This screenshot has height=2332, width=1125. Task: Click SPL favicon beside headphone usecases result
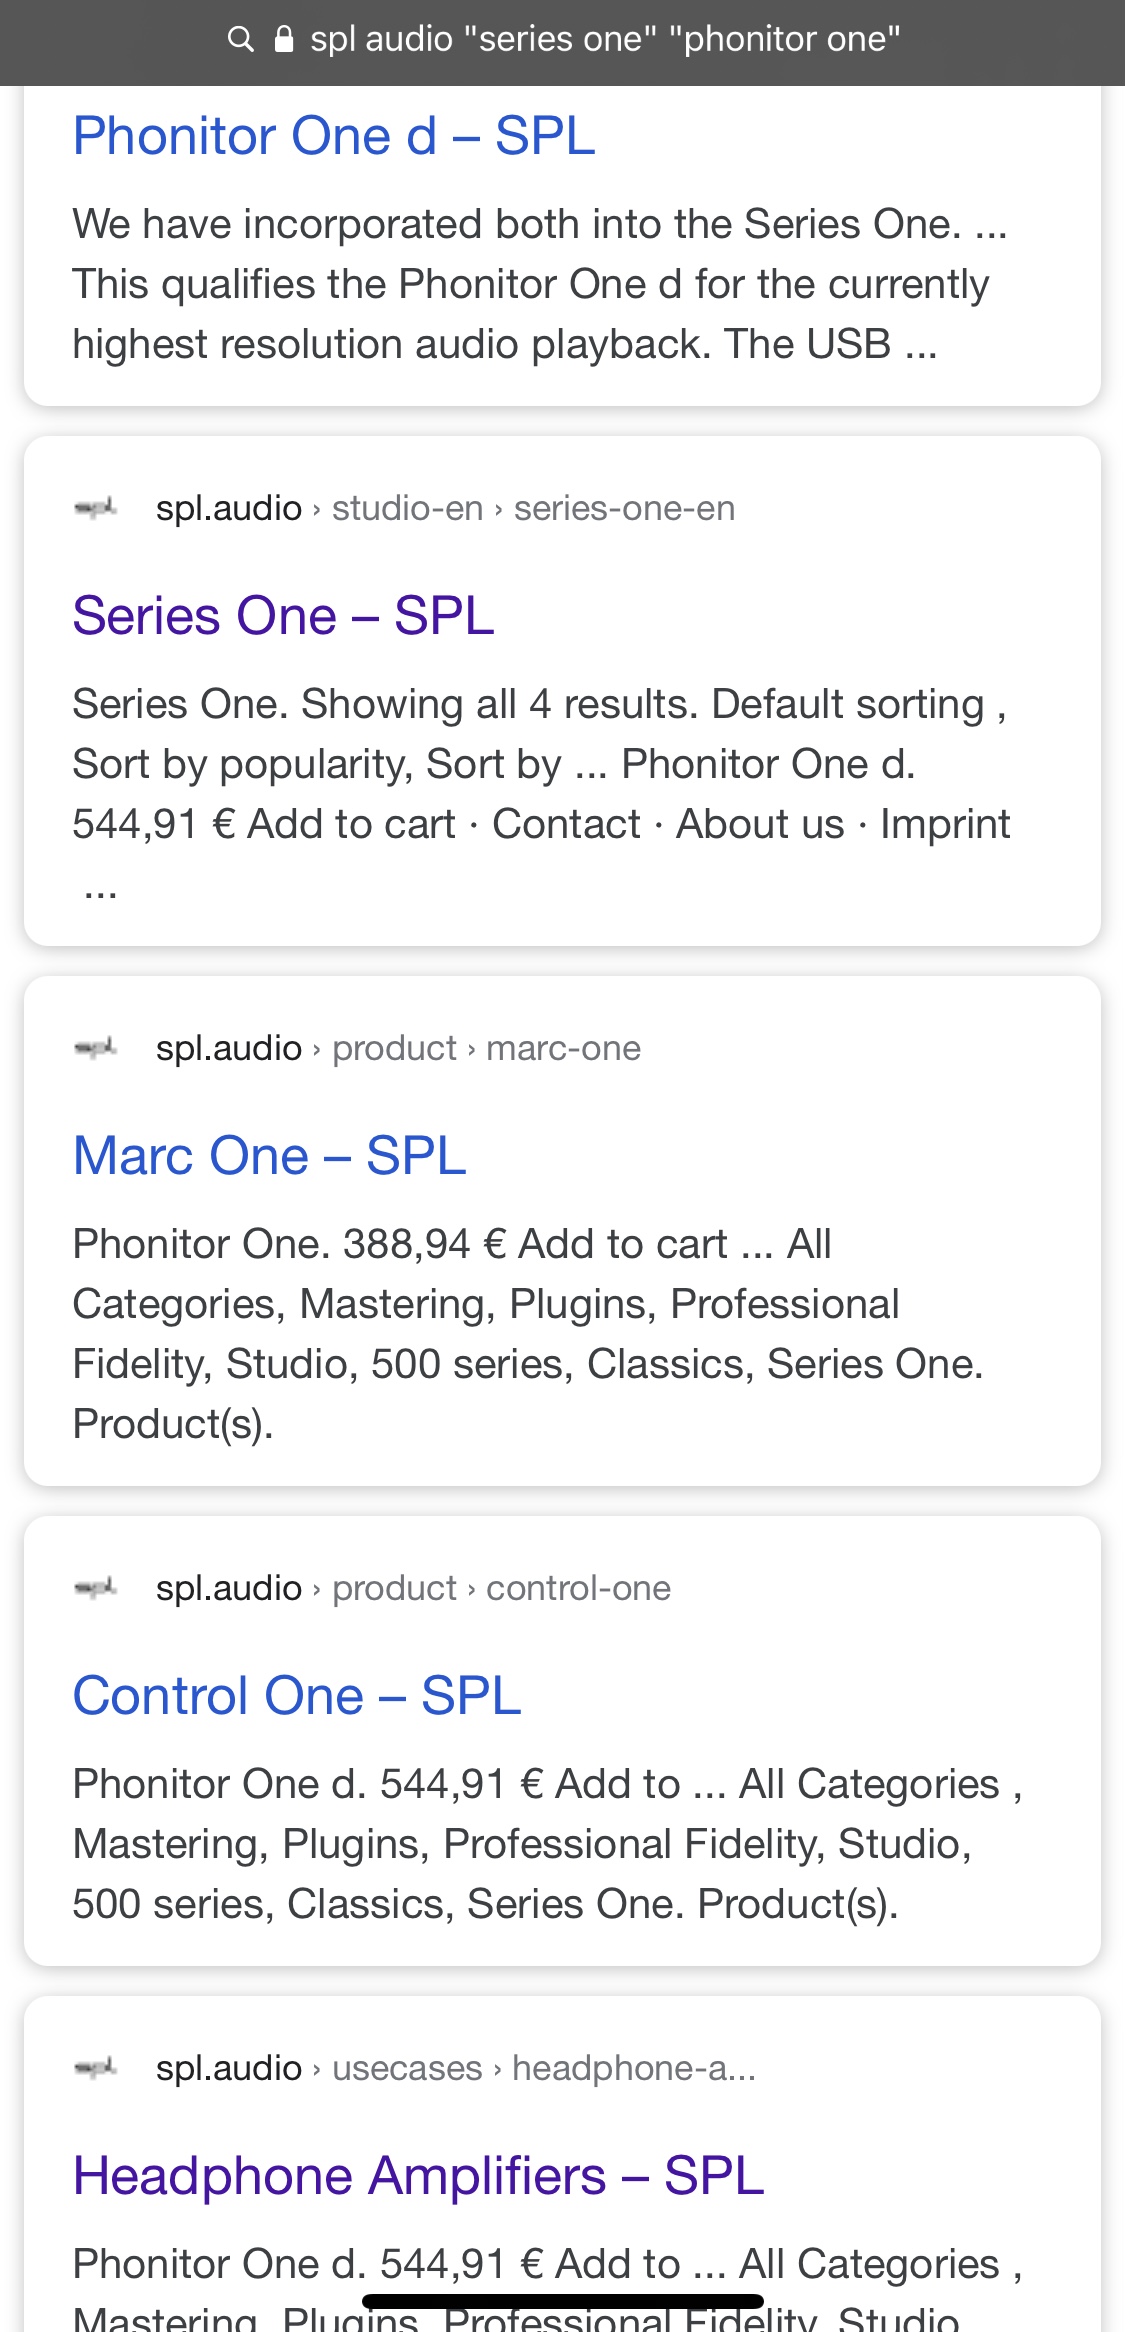click(x=96, y=2068)
